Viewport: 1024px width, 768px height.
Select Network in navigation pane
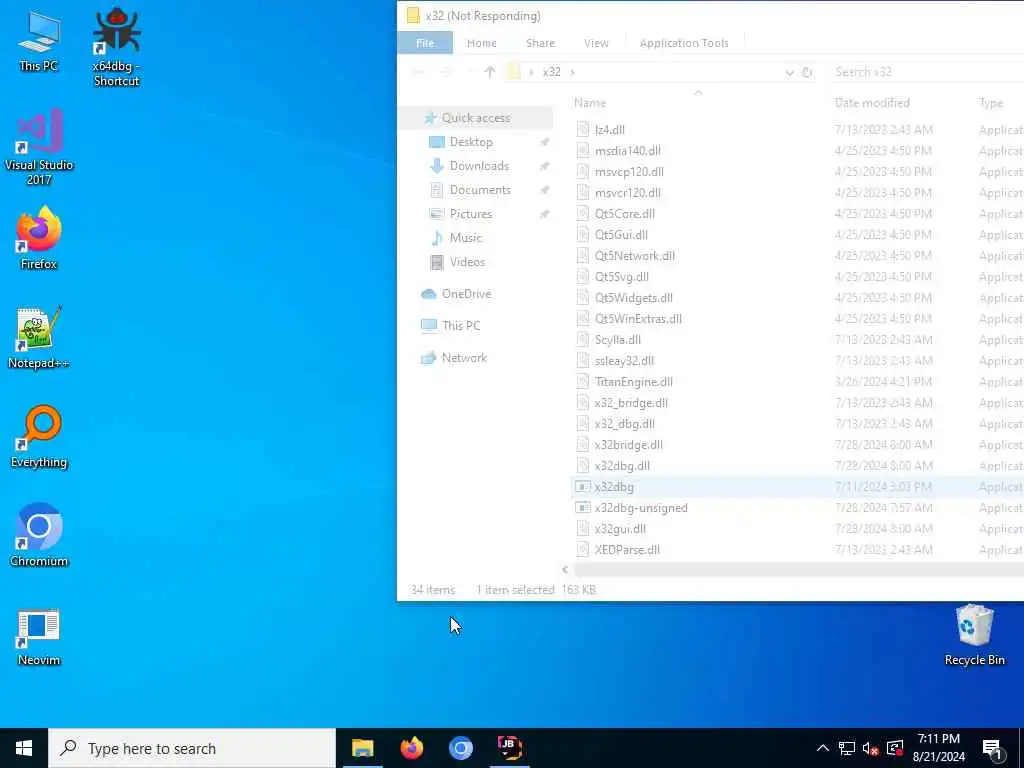464,358
